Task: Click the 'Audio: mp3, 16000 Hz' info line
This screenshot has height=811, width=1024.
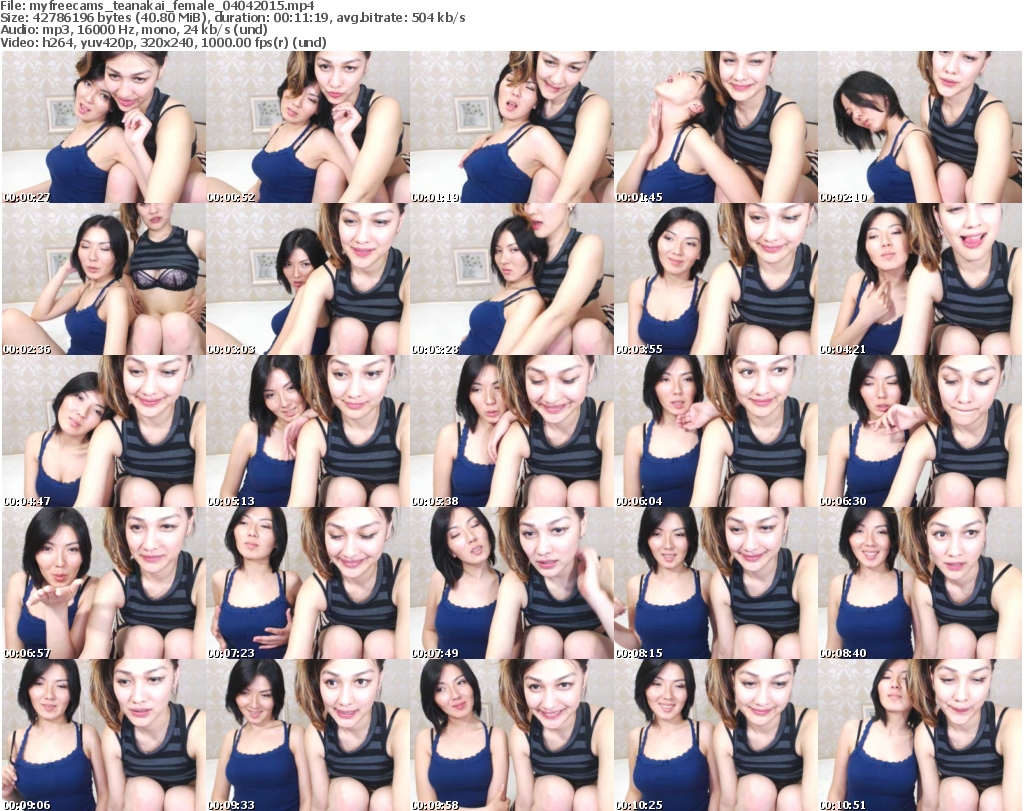Action: 134,30
